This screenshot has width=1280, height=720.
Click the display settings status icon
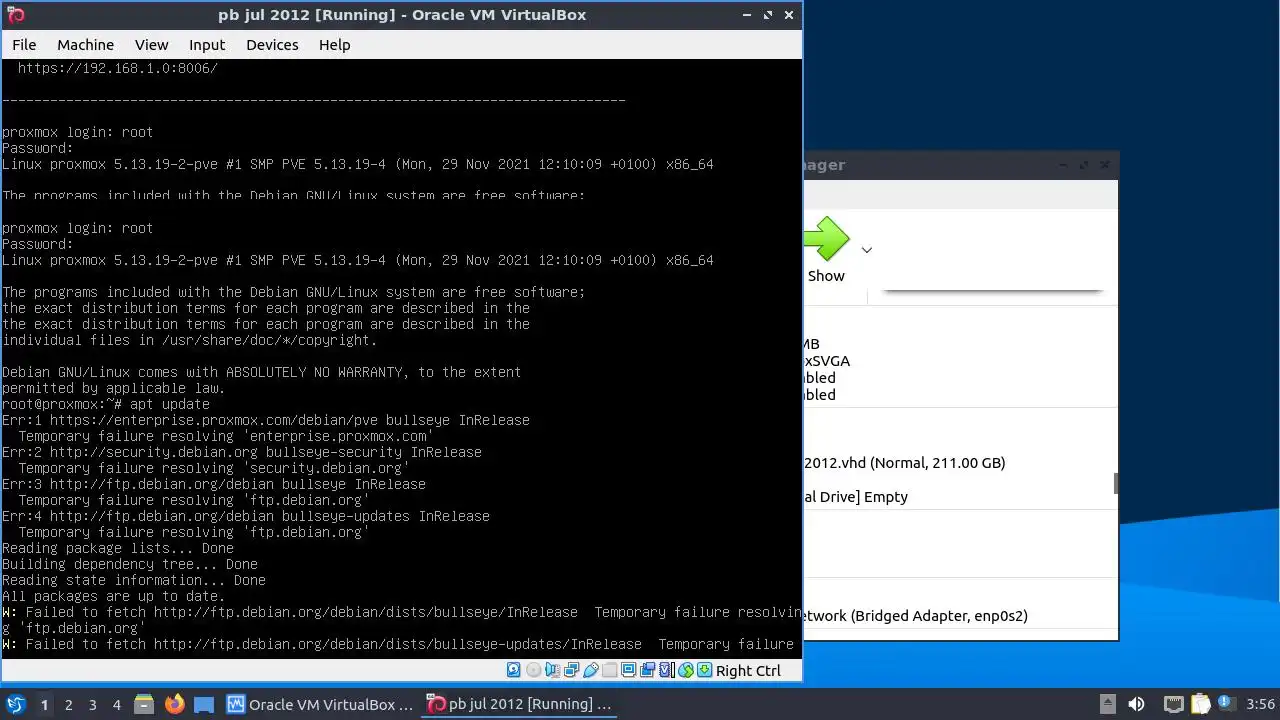pos(628,671)
